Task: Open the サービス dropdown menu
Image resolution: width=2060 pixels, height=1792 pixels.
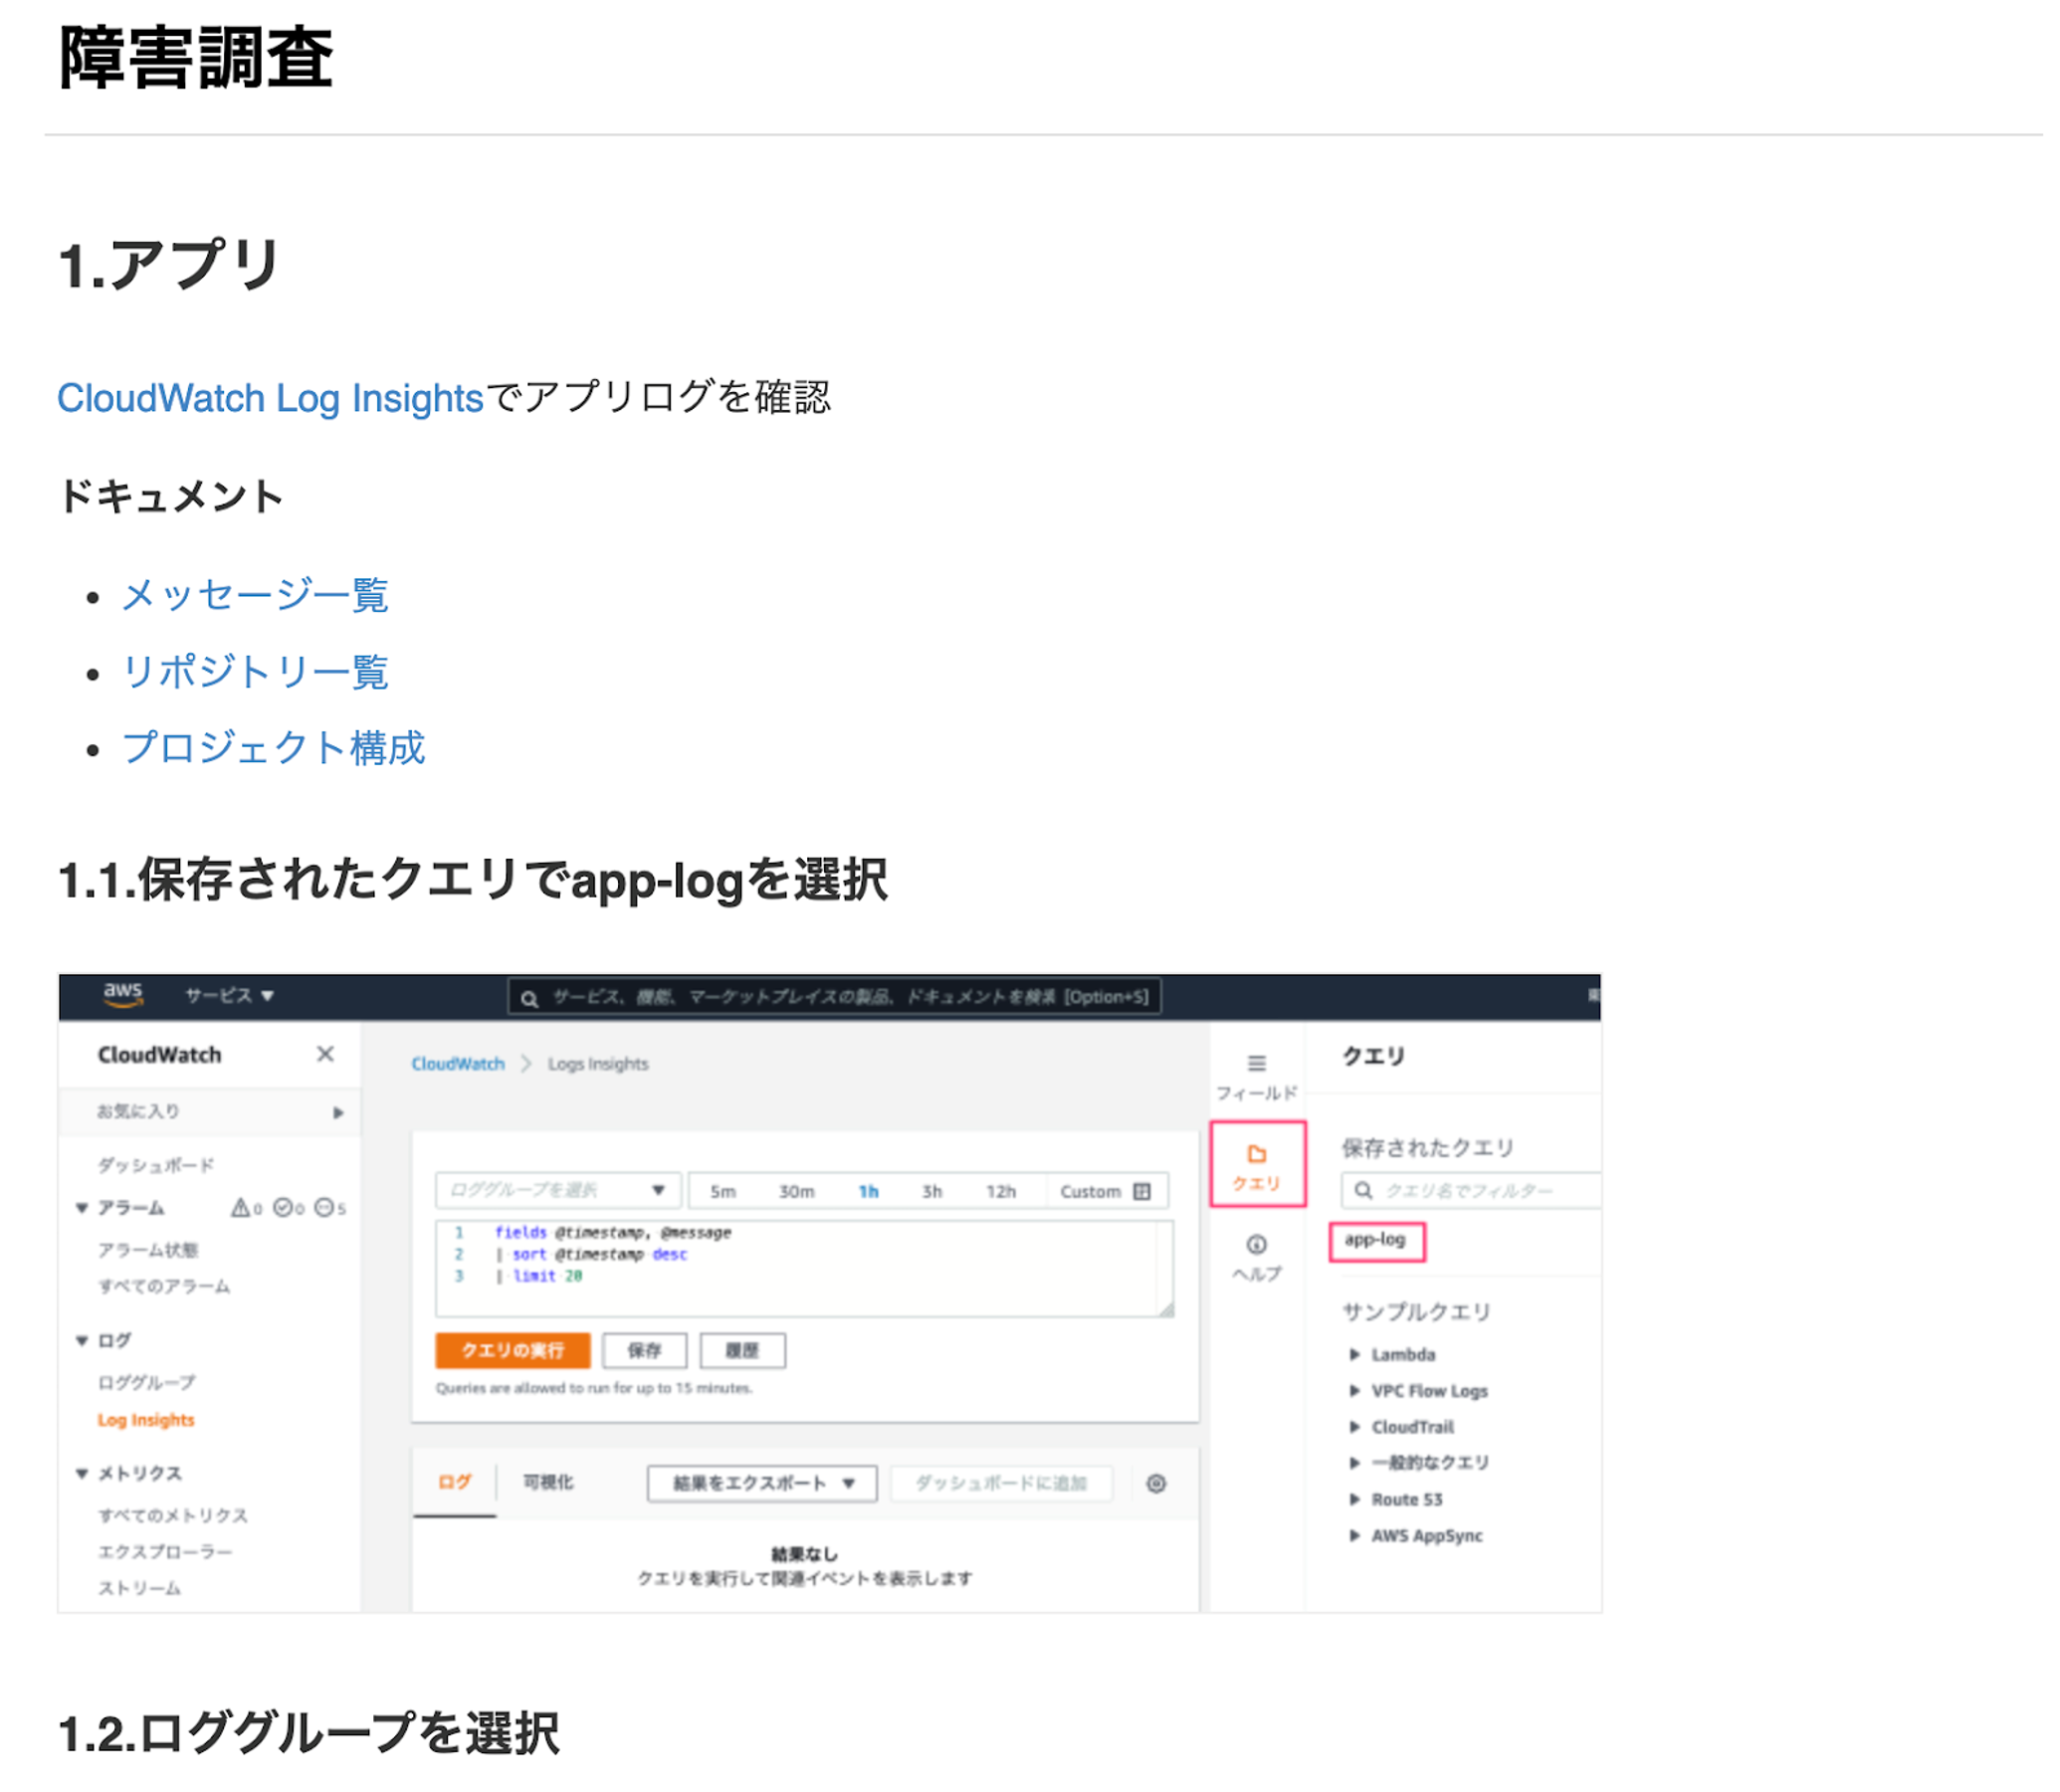Action: (229, 996)
